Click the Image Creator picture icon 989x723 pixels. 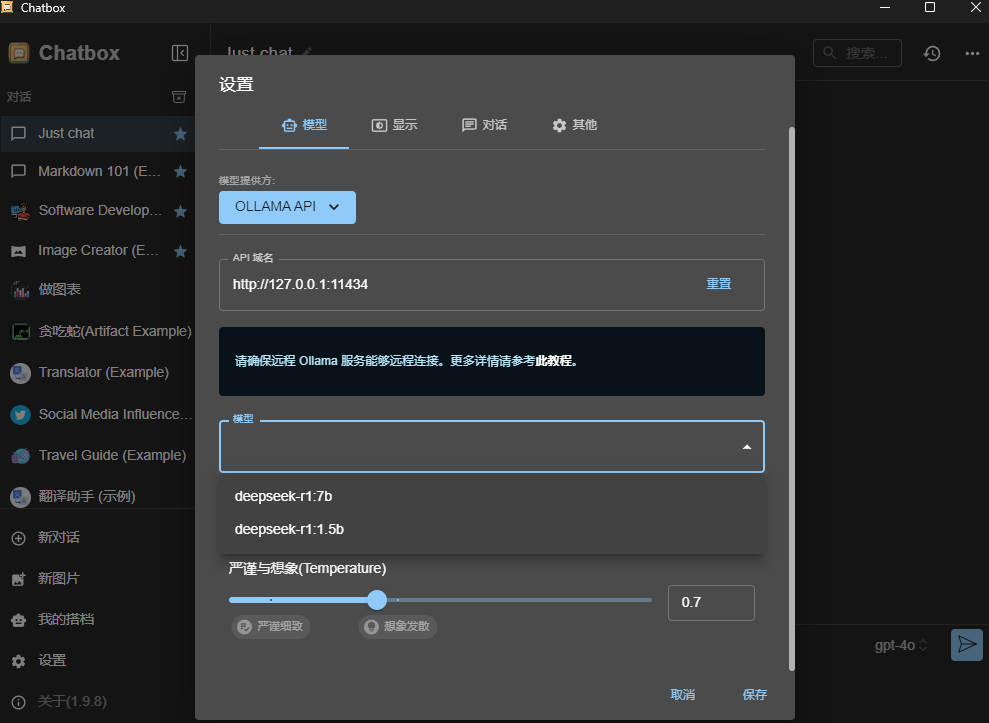click(x=19, y=251)
